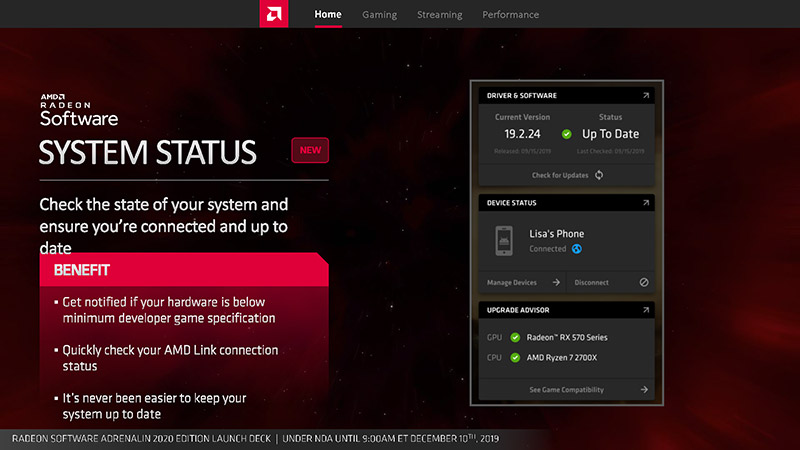The height and width of the screenshot is (450, 800).
Task: Click Radeon RX 570 Series text
Action: coord(567,337)
